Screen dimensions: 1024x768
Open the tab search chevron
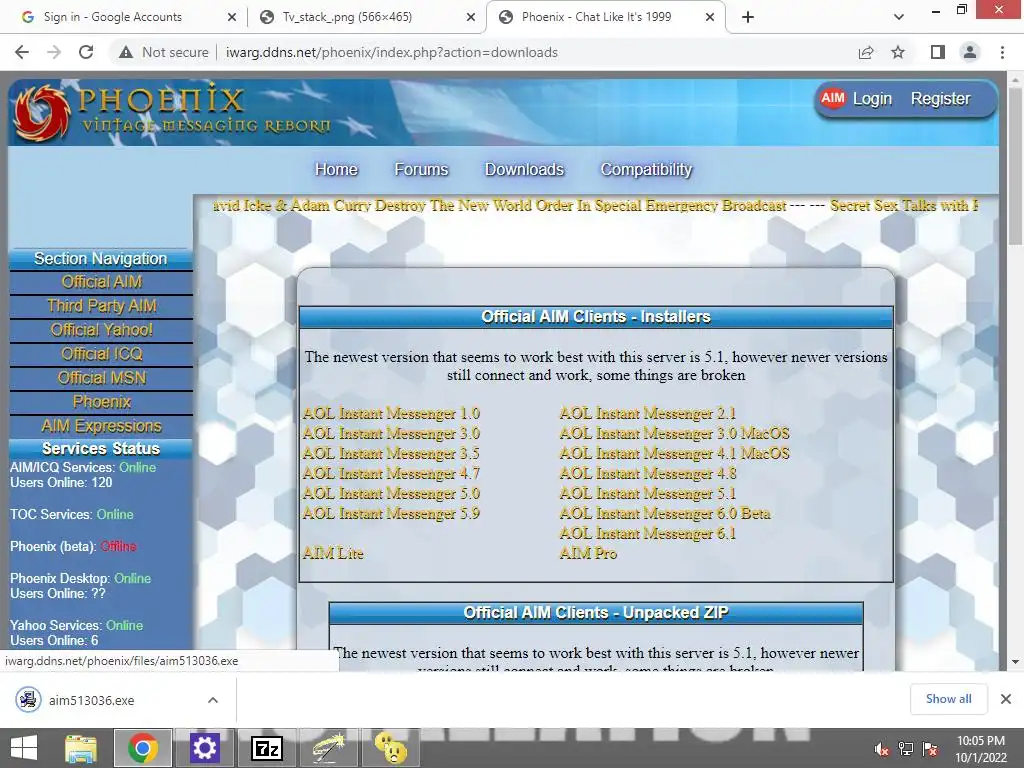pos(899,17)
